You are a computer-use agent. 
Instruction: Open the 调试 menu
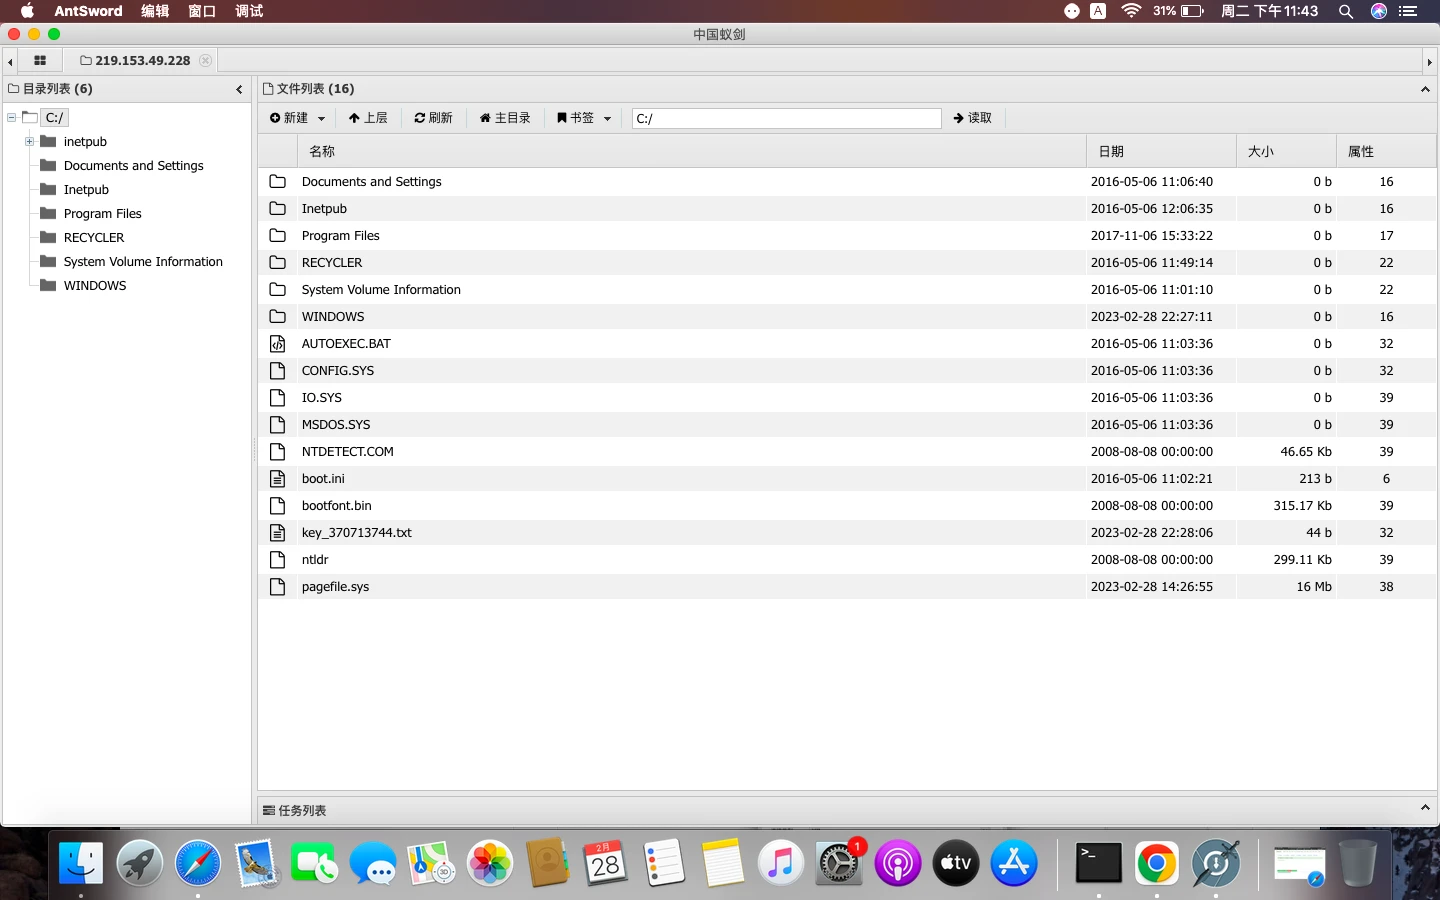249,11
